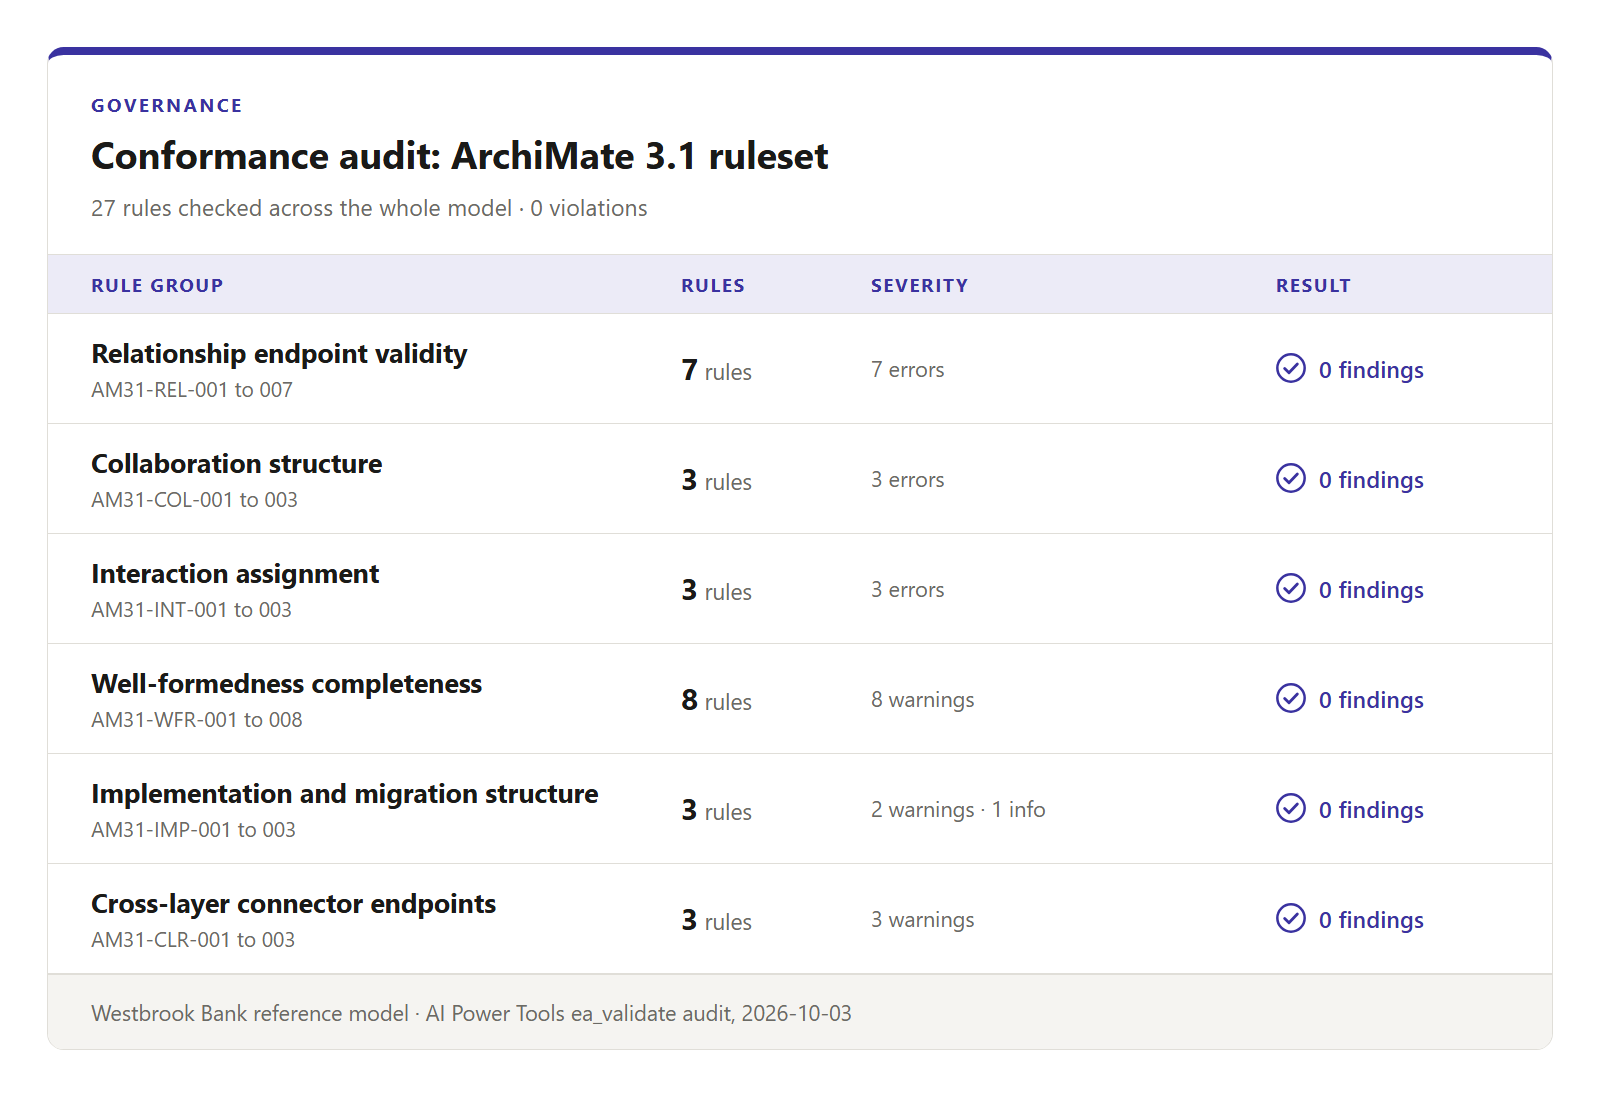Click the 'RULES' column header
1600x1097 pixels.
713,286
